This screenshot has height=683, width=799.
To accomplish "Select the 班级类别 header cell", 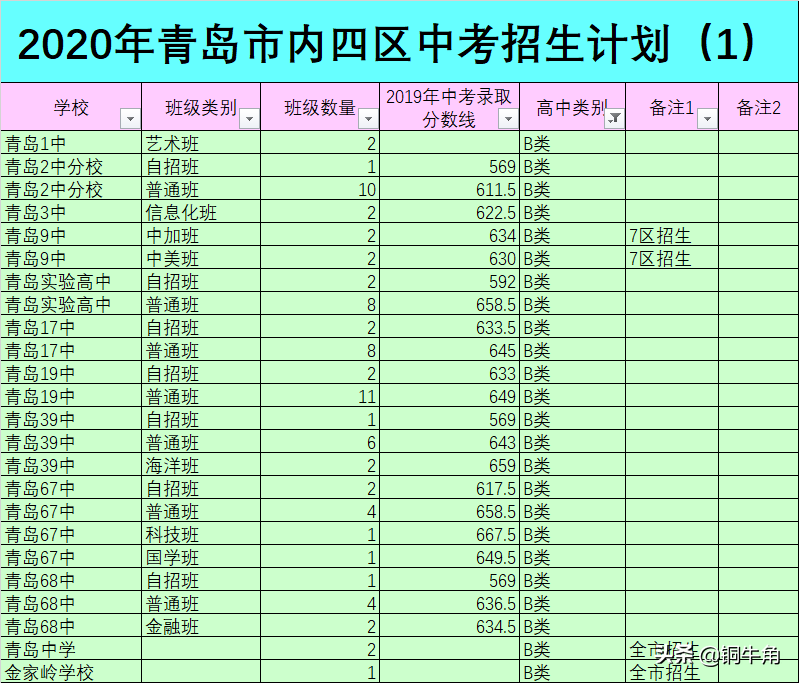I will pyautogui.click(x=201, y=107).
